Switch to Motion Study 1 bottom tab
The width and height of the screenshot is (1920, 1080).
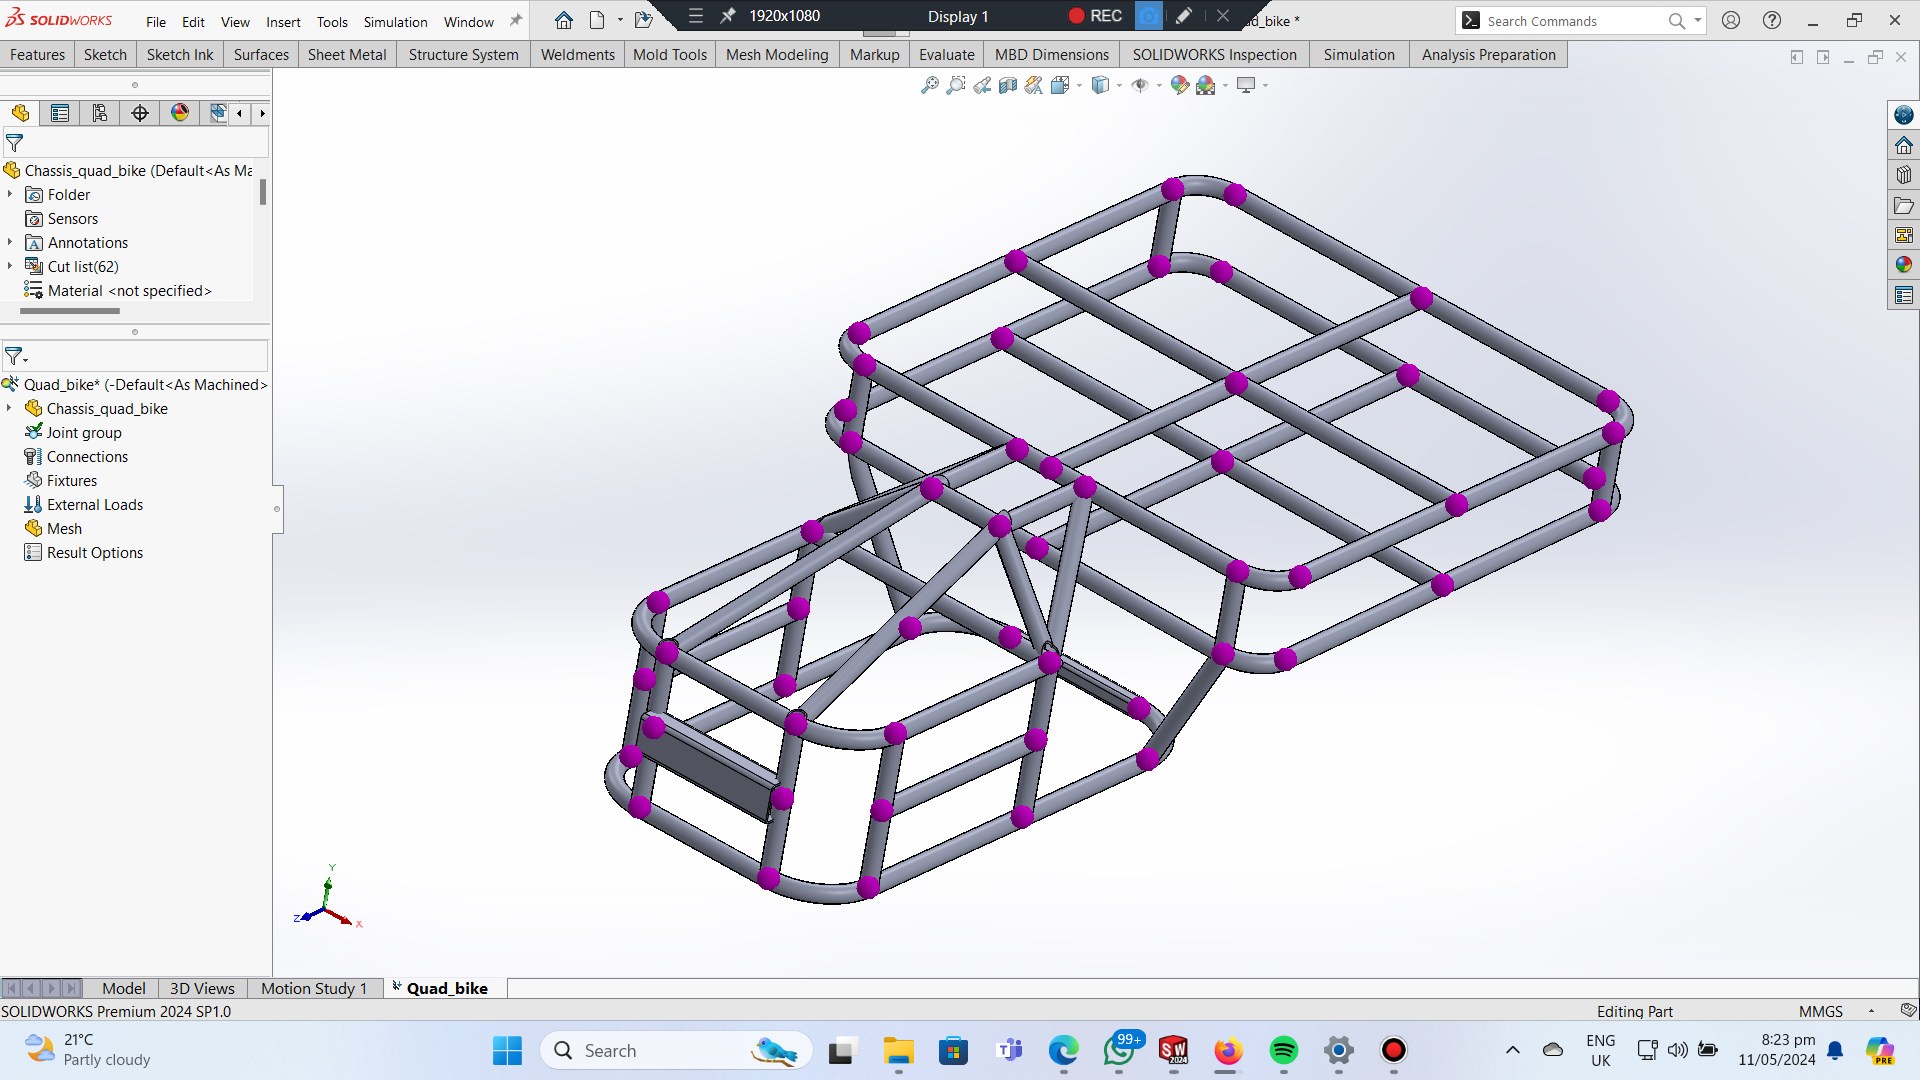click(x=314, y=988)
